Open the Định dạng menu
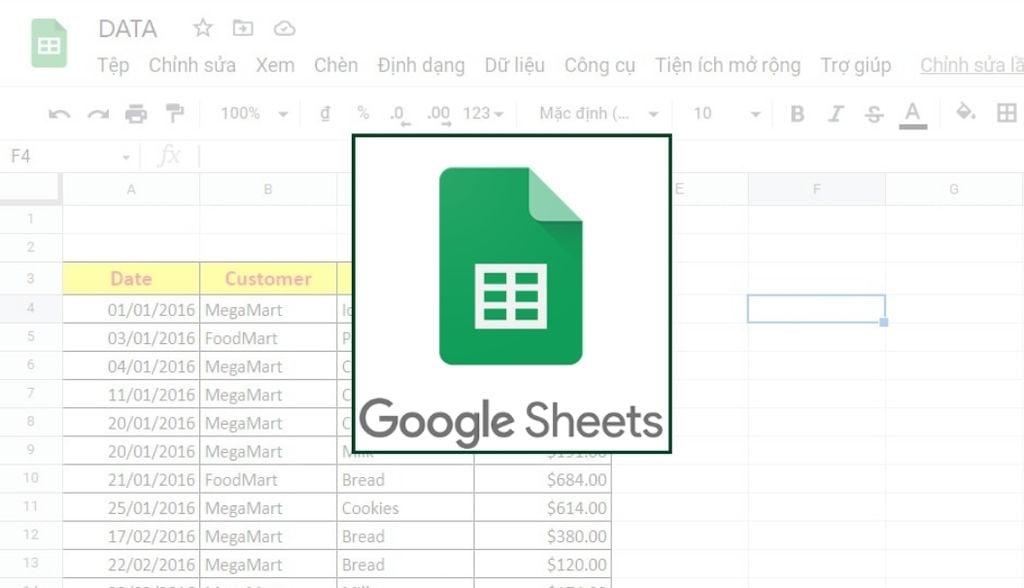 click(x=421, y=65)
